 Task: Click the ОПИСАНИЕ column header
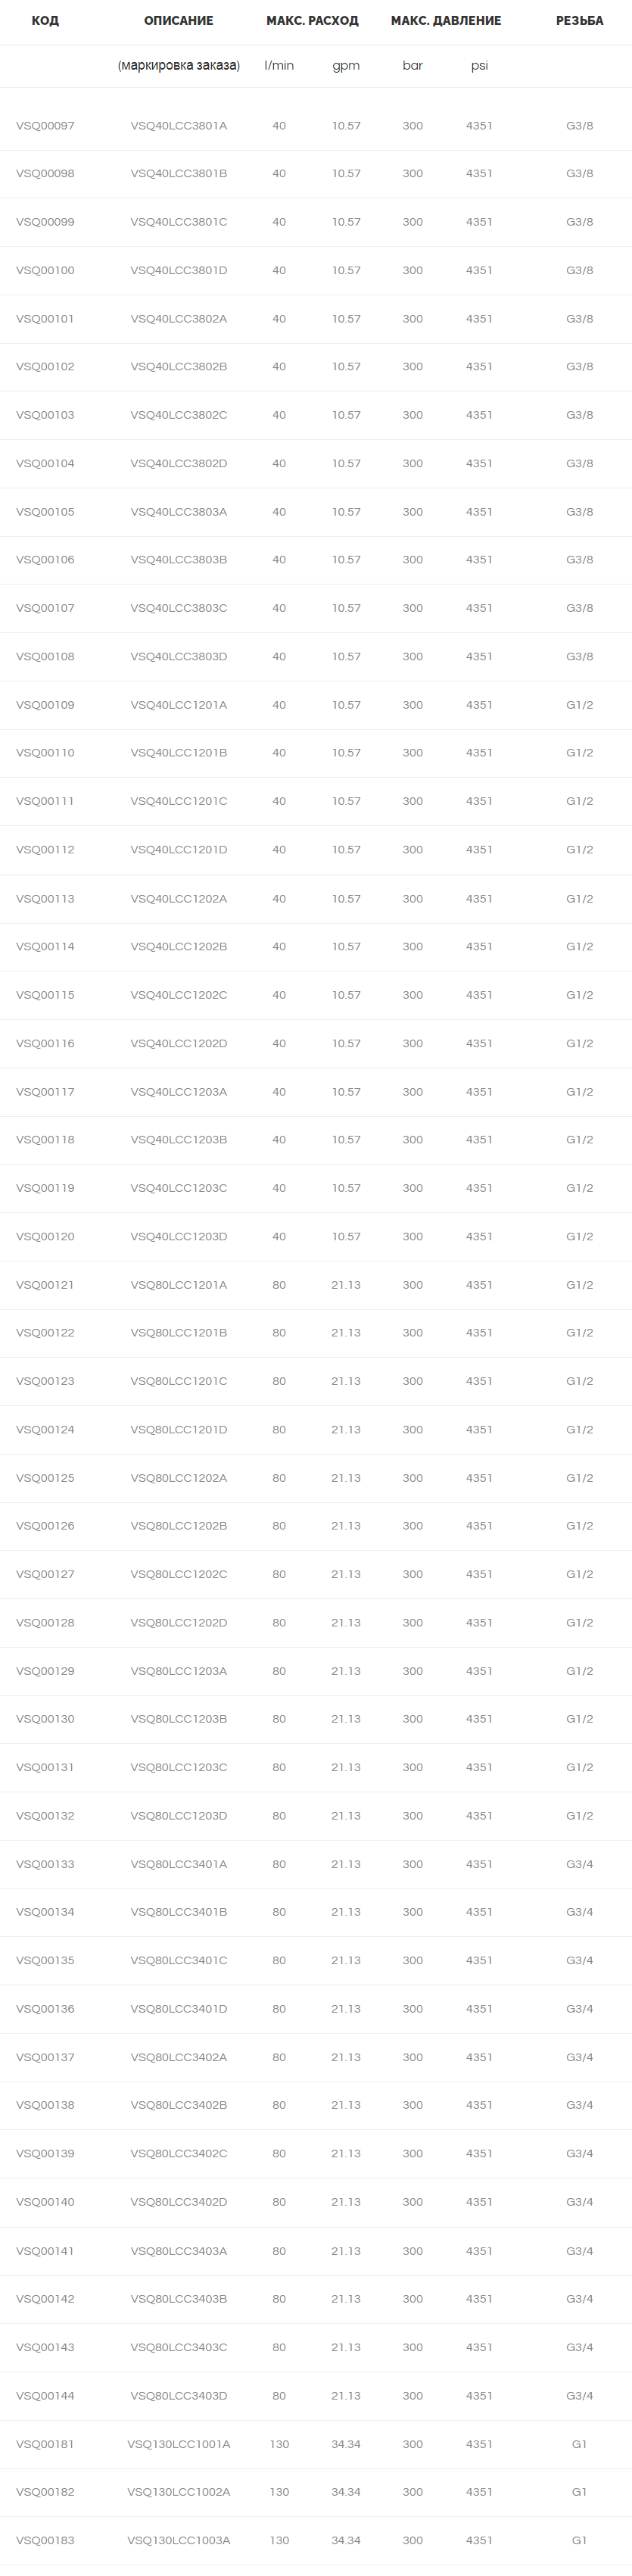point(178,21)
